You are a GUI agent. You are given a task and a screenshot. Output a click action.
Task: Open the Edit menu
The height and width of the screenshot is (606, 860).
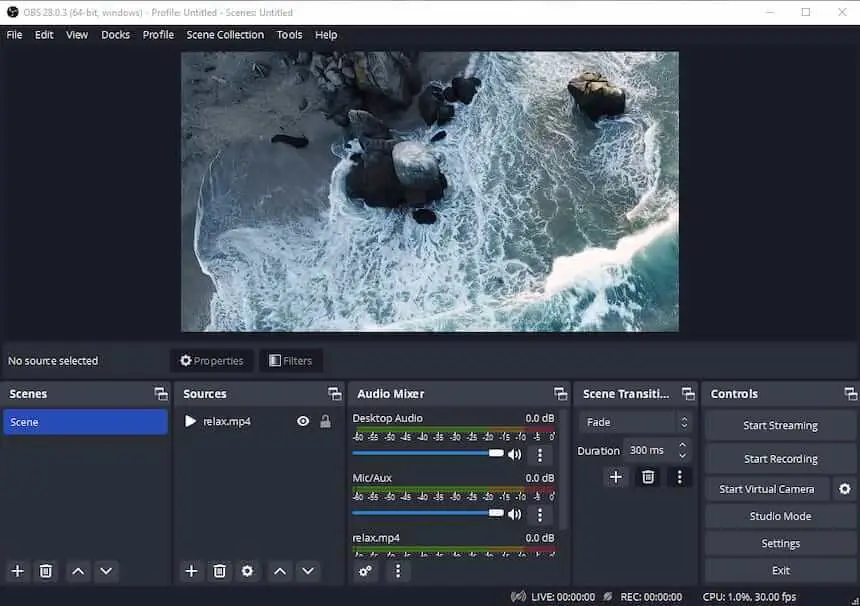[x=44, y=35]
